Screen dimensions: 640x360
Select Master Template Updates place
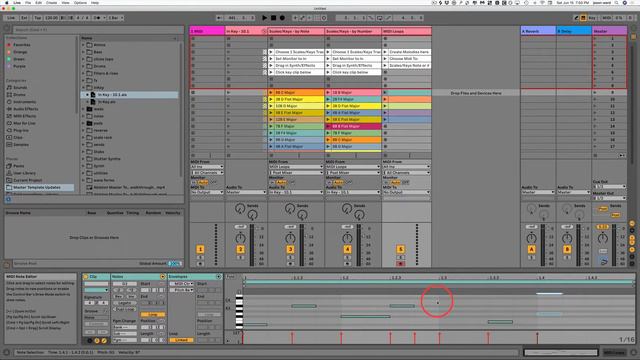39,187
